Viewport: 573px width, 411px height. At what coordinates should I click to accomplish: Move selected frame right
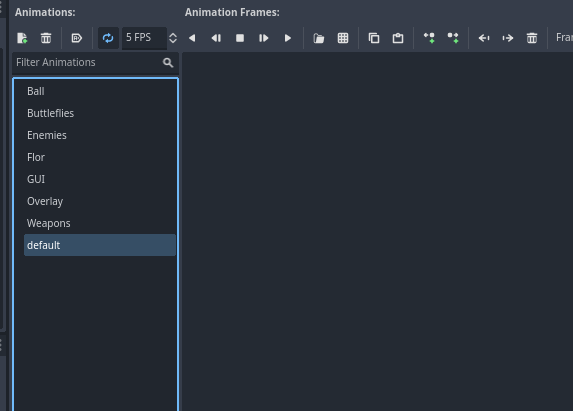(x=508, y=38)
